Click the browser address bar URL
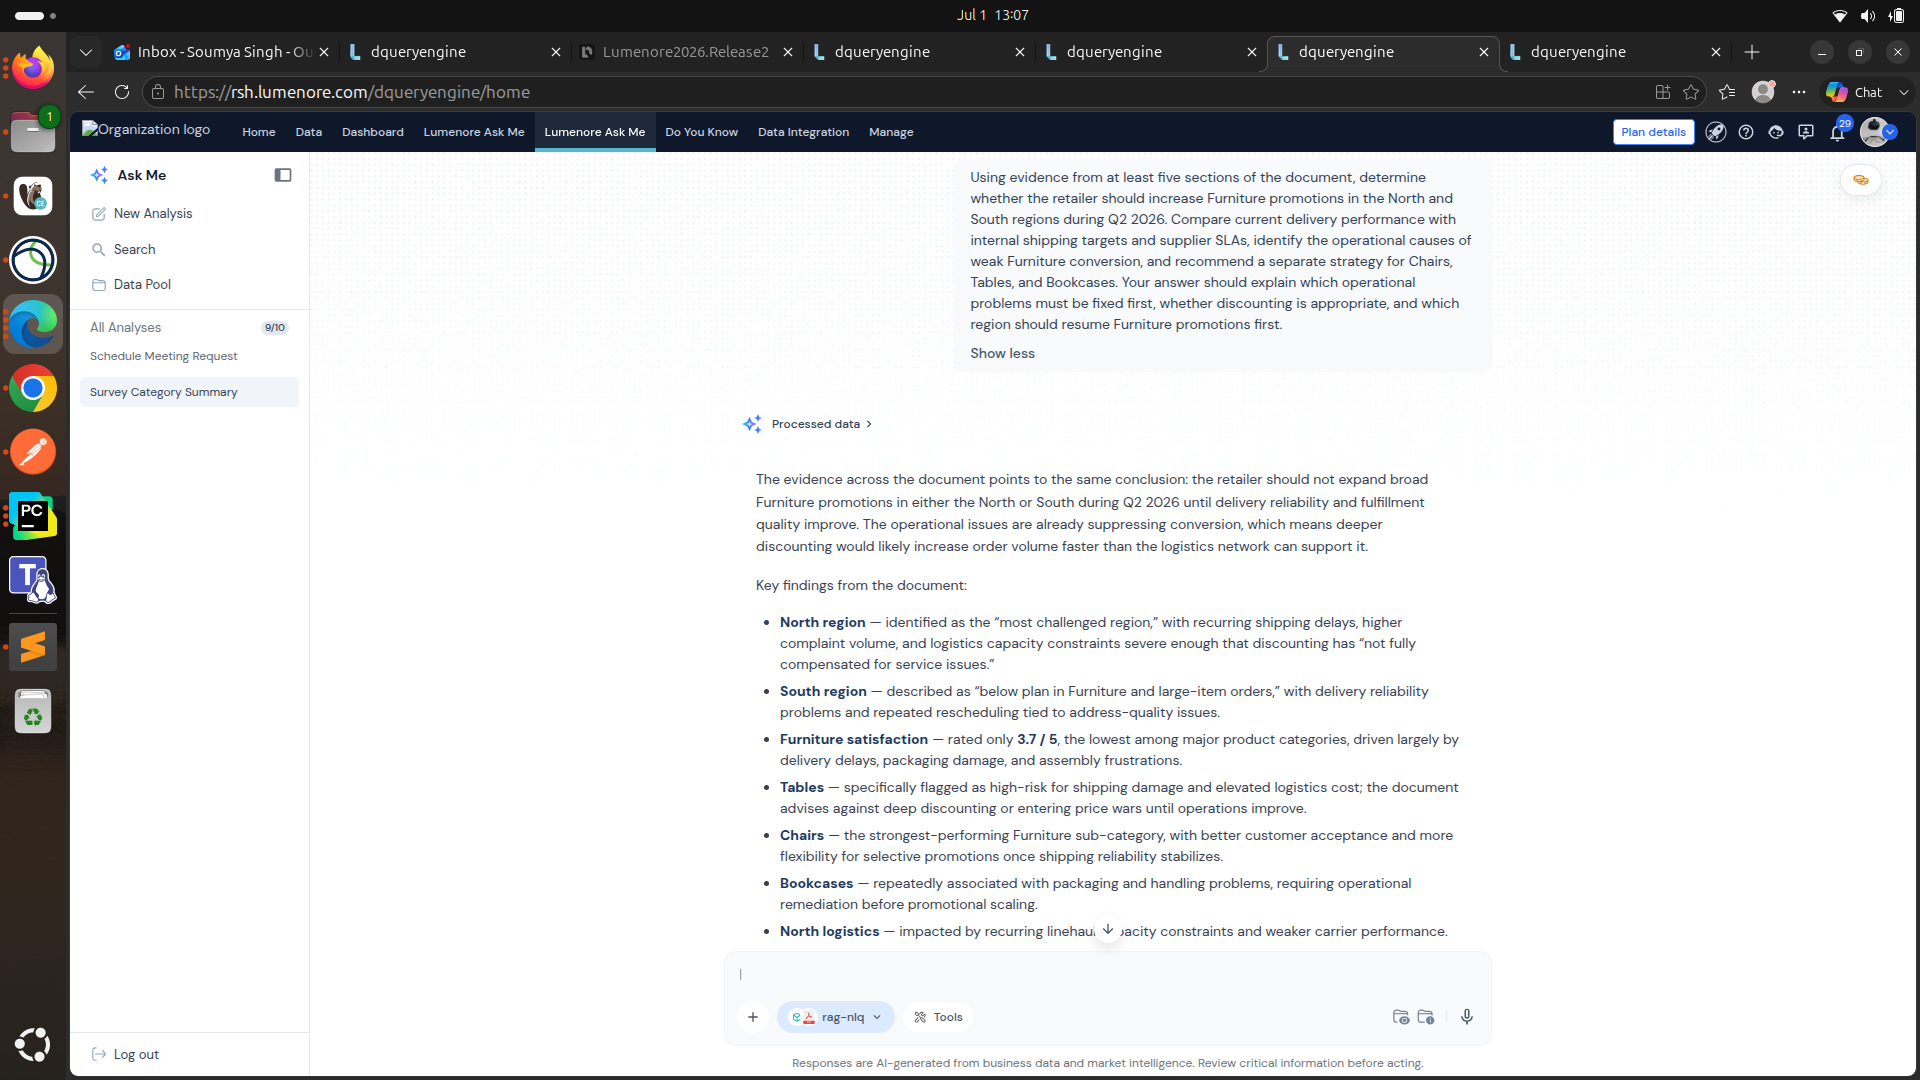 click(352, 92)
